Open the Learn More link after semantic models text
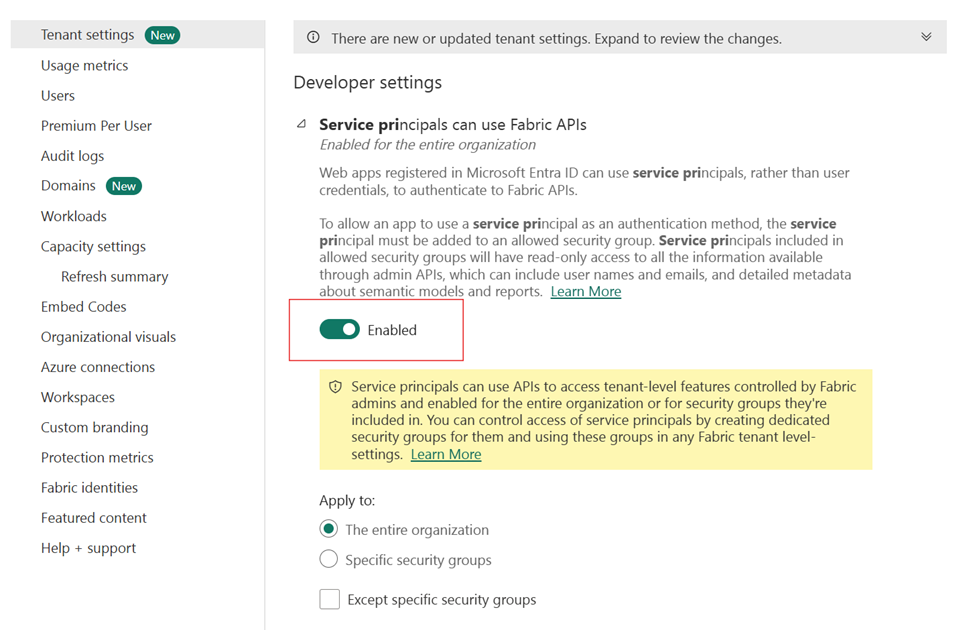This screenshot has width=975, height=630. point(586,292)
